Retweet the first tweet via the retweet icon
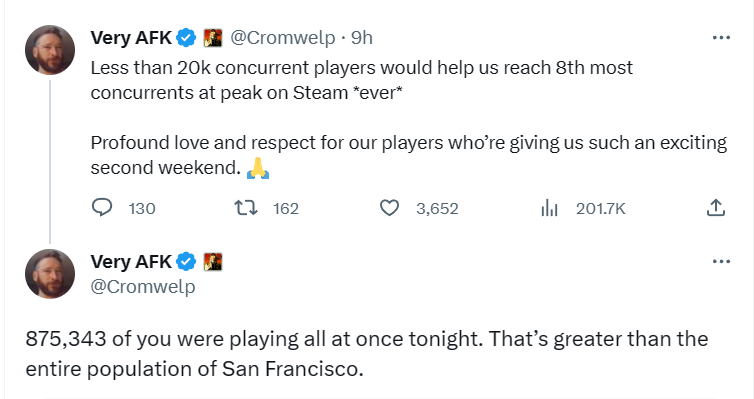 pyautogui.click(x=246, y=208)
